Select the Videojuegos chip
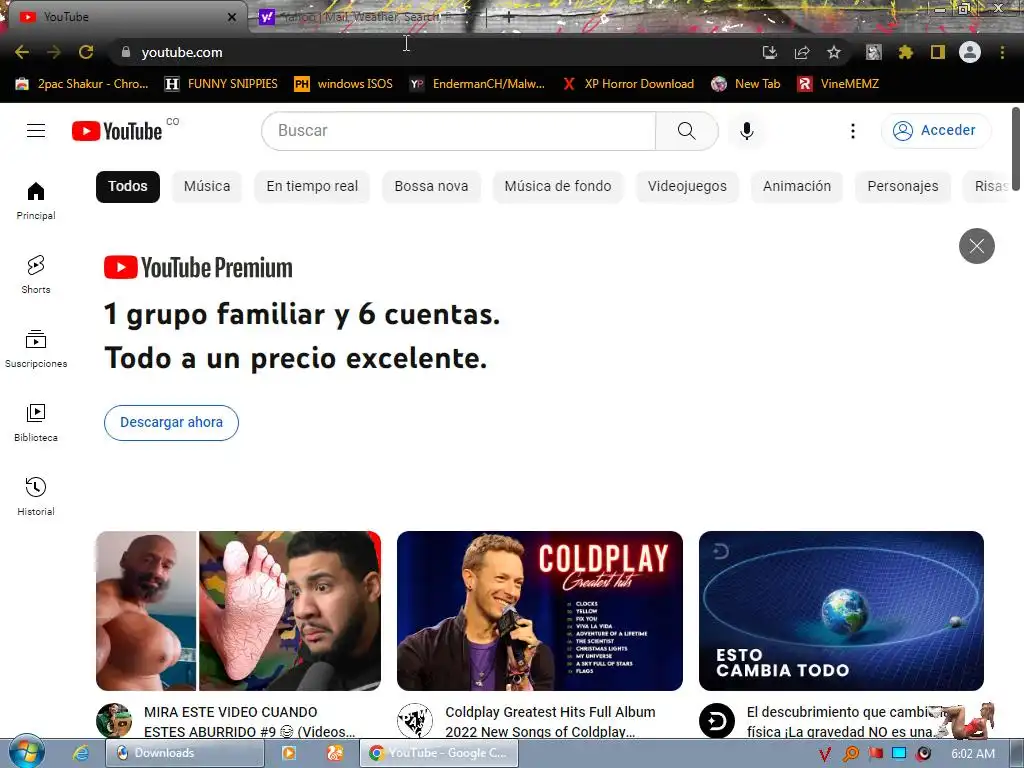 click(x=687, y=187)
